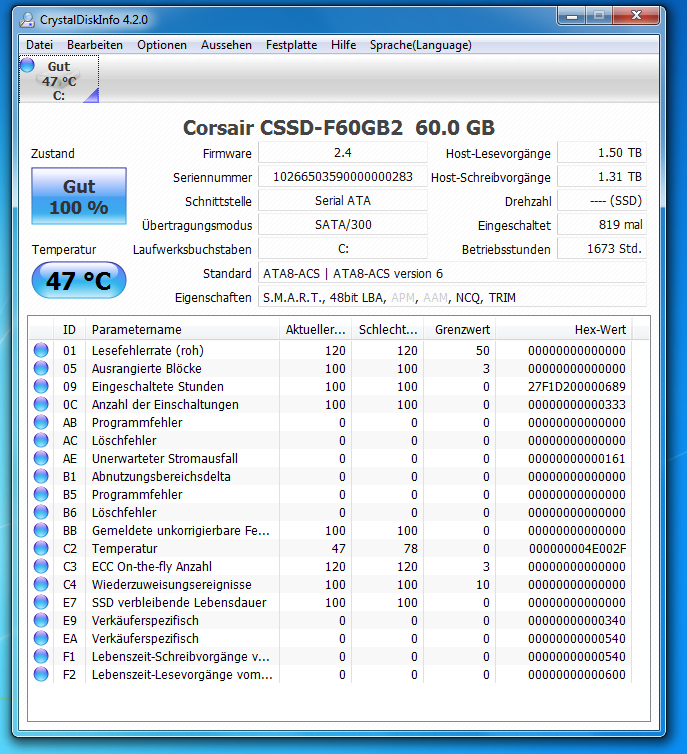The image size is (687, 754).
Task: Minimize the CrystalDiskInfo window
Action: 572,16
